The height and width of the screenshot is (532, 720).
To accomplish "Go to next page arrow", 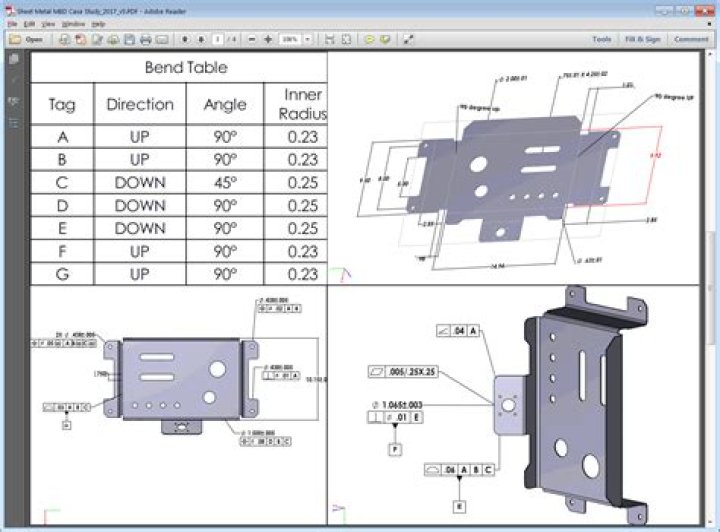I will point(201,39).
